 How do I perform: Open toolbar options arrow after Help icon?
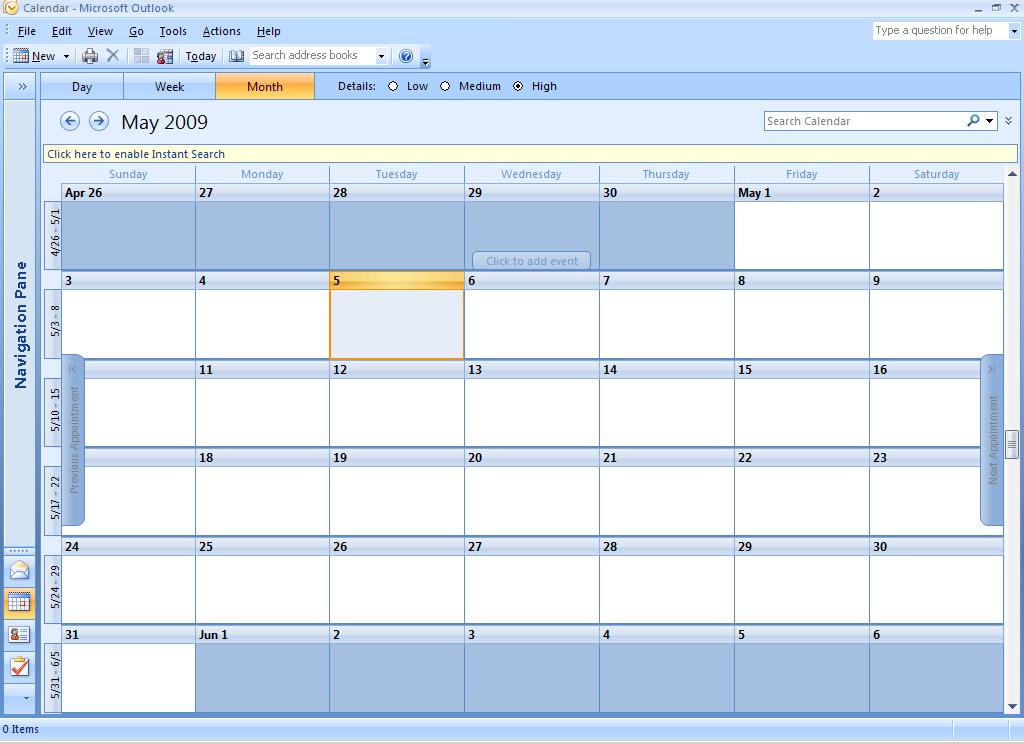(x=425, y=61)
